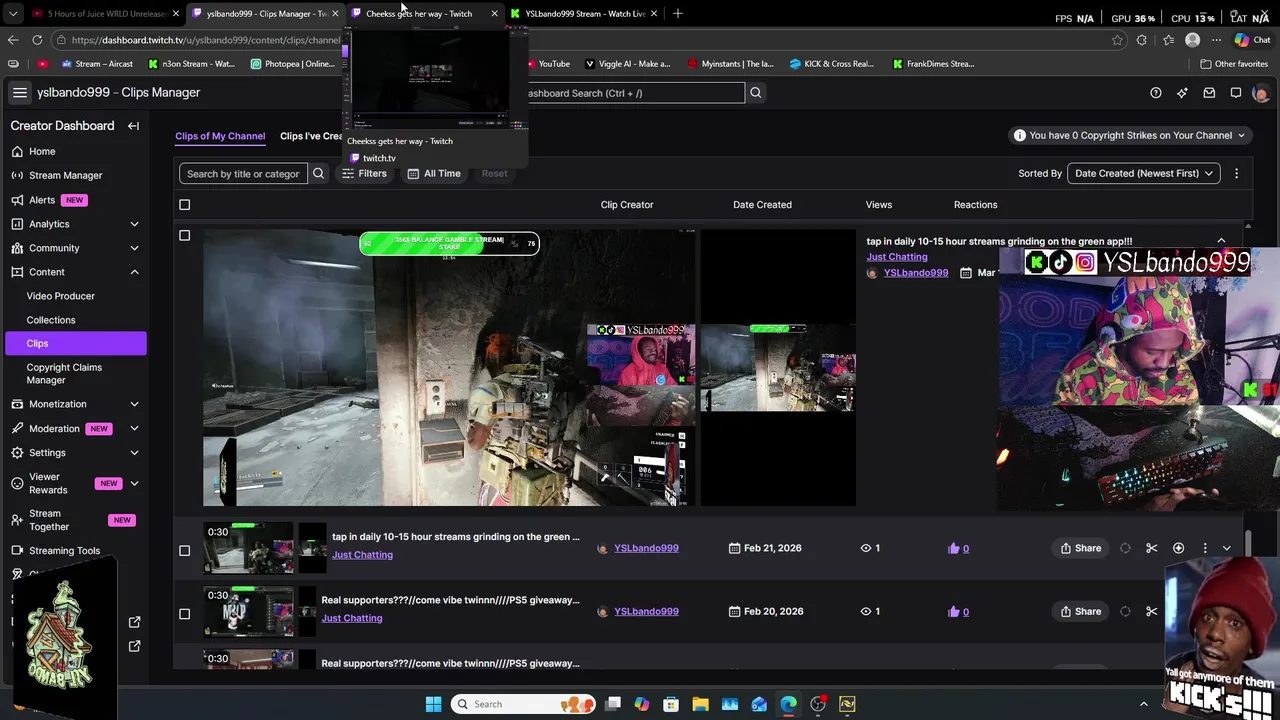The width and height of the screenshot is (1280, 720).
Task: Toggle the select-all clips header checkbox
Action: (184, 205)
